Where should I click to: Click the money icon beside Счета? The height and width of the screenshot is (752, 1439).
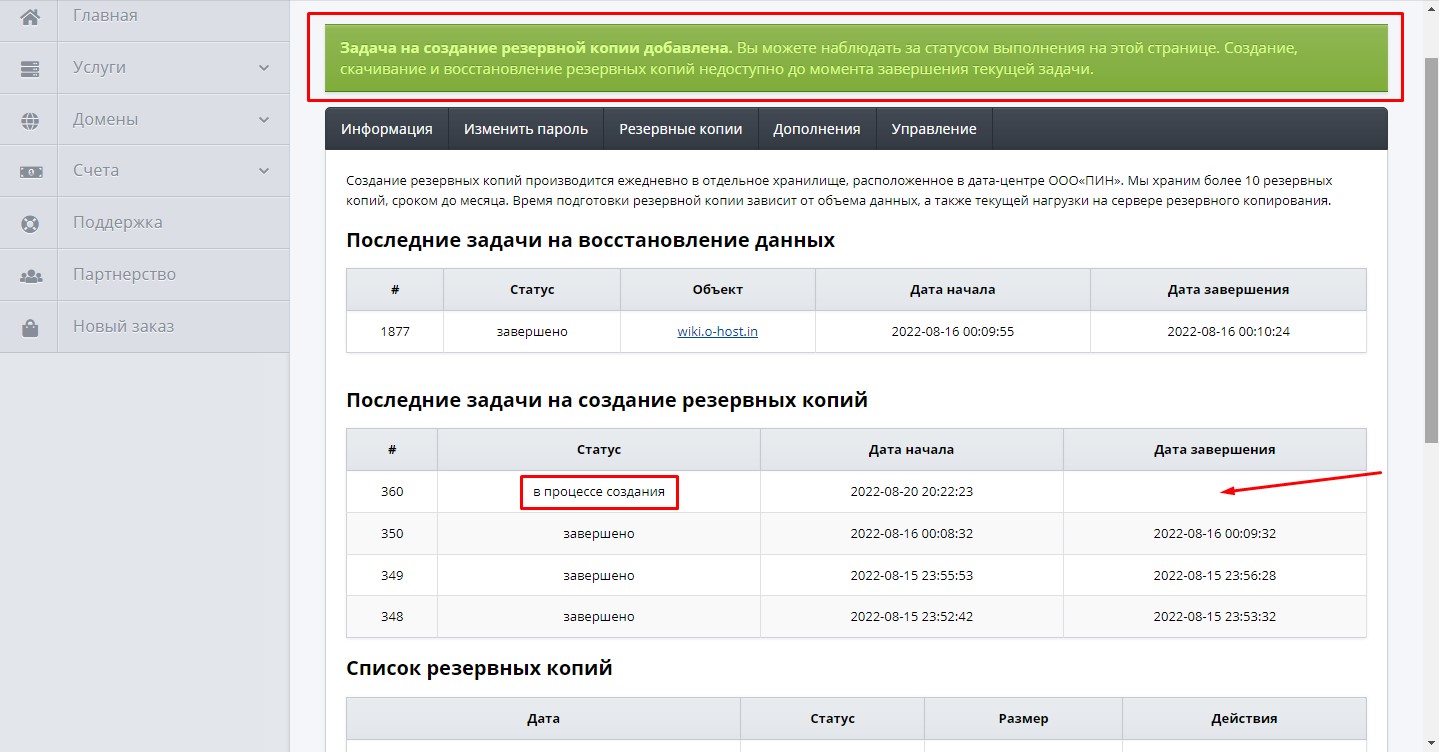click(x=30, y=171)
